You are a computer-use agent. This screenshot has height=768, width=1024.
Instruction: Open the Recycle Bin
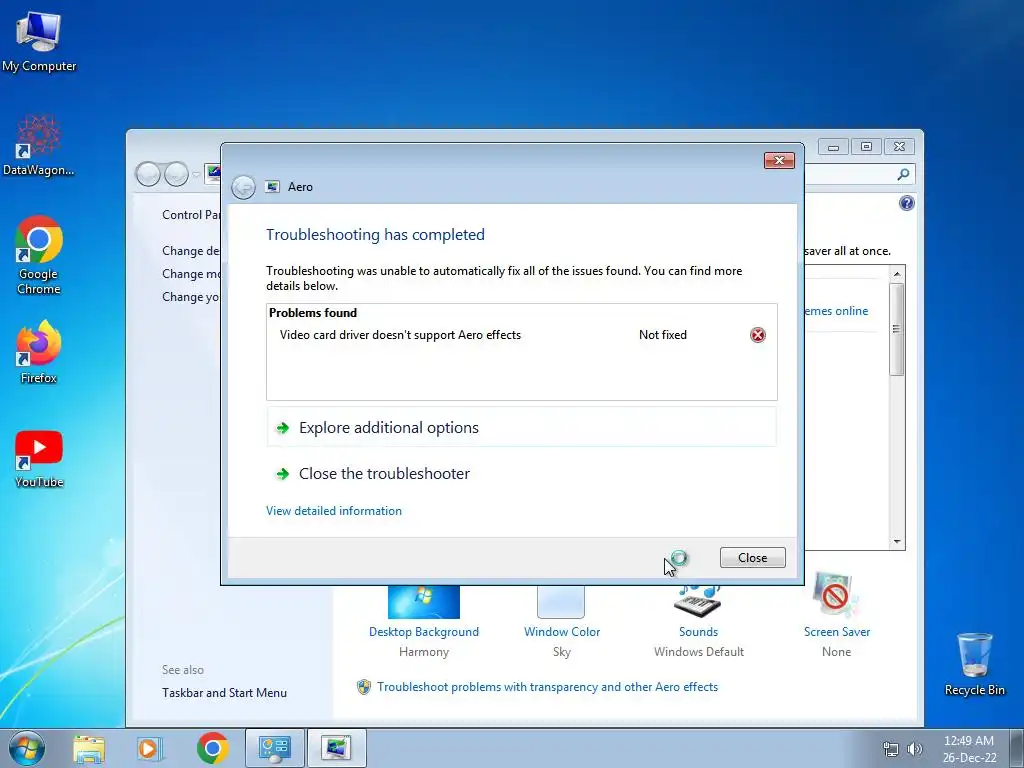click(974, 664)
